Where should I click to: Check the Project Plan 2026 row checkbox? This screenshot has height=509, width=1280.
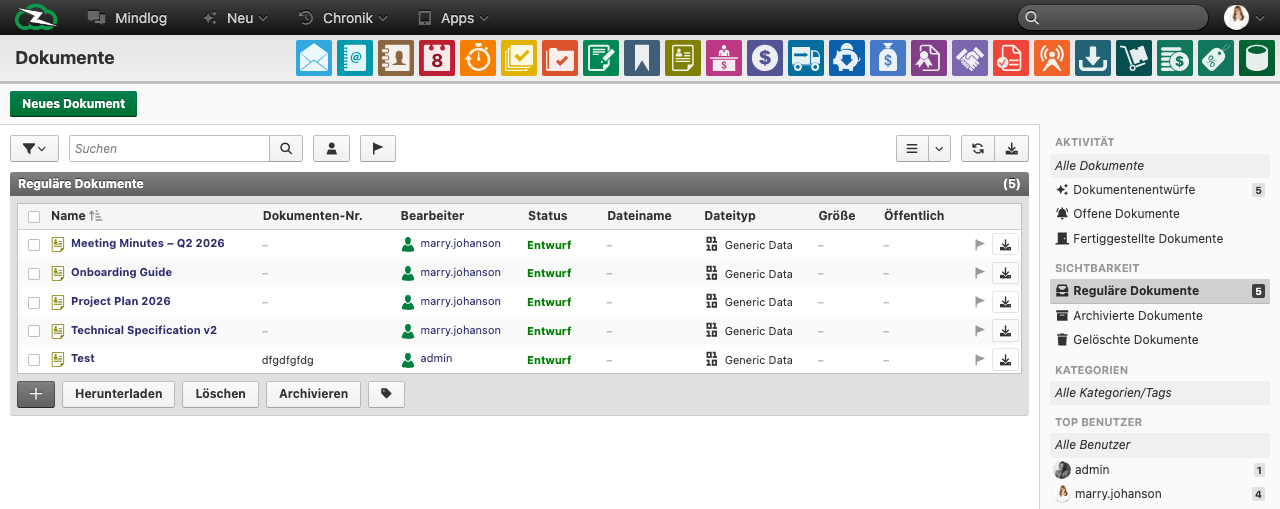(x=34, y=302)
